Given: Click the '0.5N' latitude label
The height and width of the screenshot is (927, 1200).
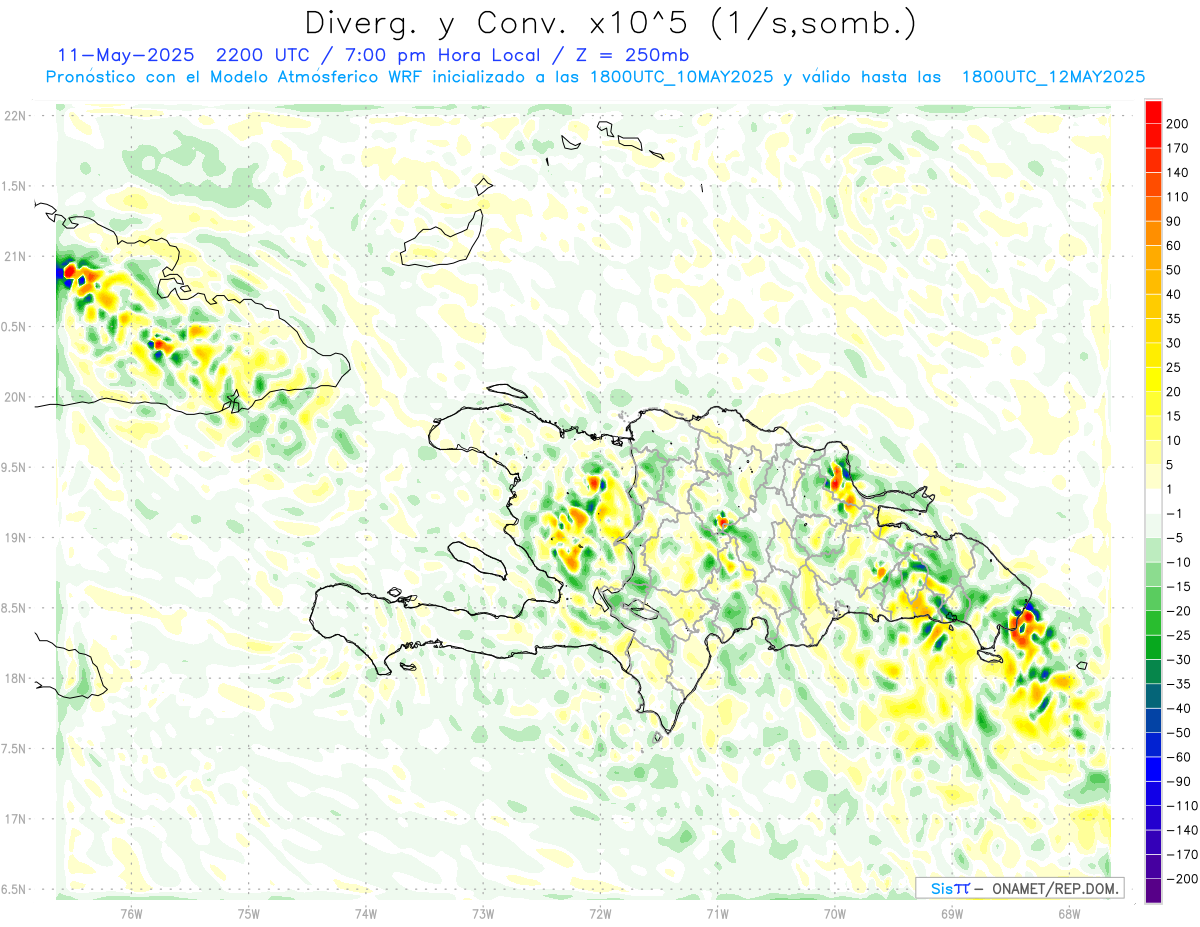Looking at the screenshot, I should coord(14,327).
